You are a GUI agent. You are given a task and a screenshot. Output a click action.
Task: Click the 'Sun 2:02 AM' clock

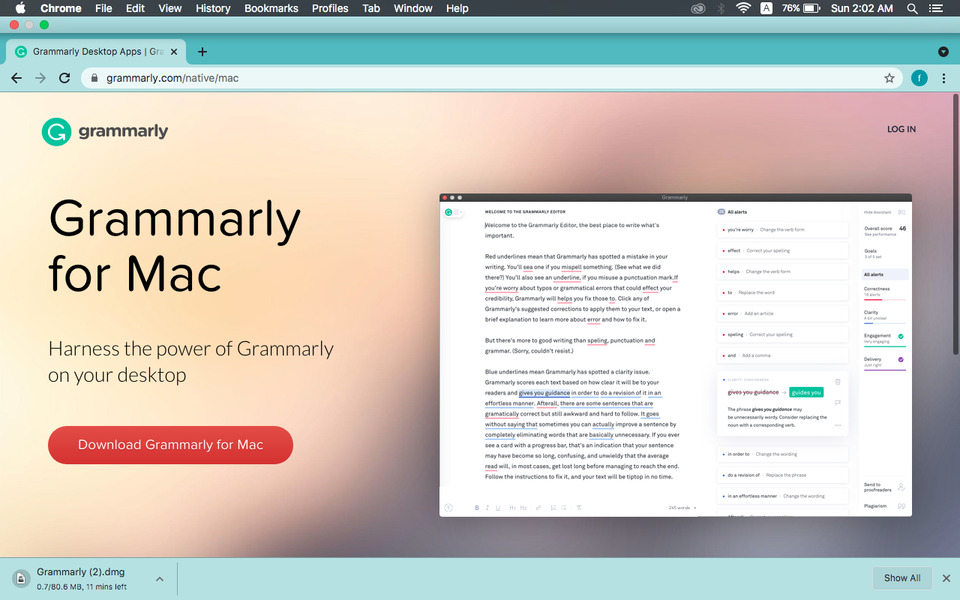coord(861,8)
